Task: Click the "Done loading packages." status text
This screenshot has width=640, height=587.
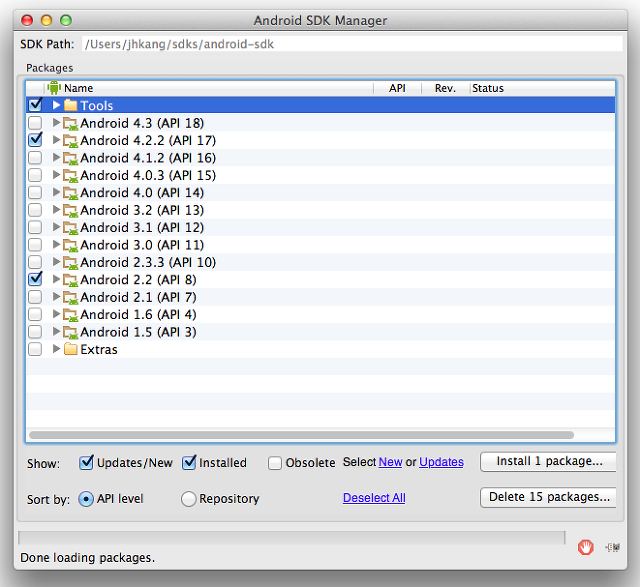Action: (87, 558)
